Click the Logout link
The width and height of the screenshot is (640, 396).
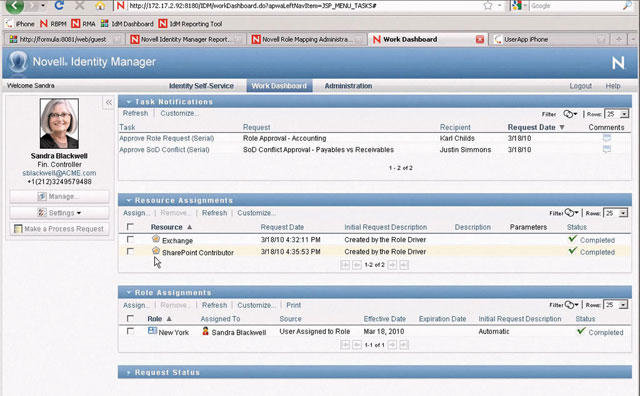point(580,86)
